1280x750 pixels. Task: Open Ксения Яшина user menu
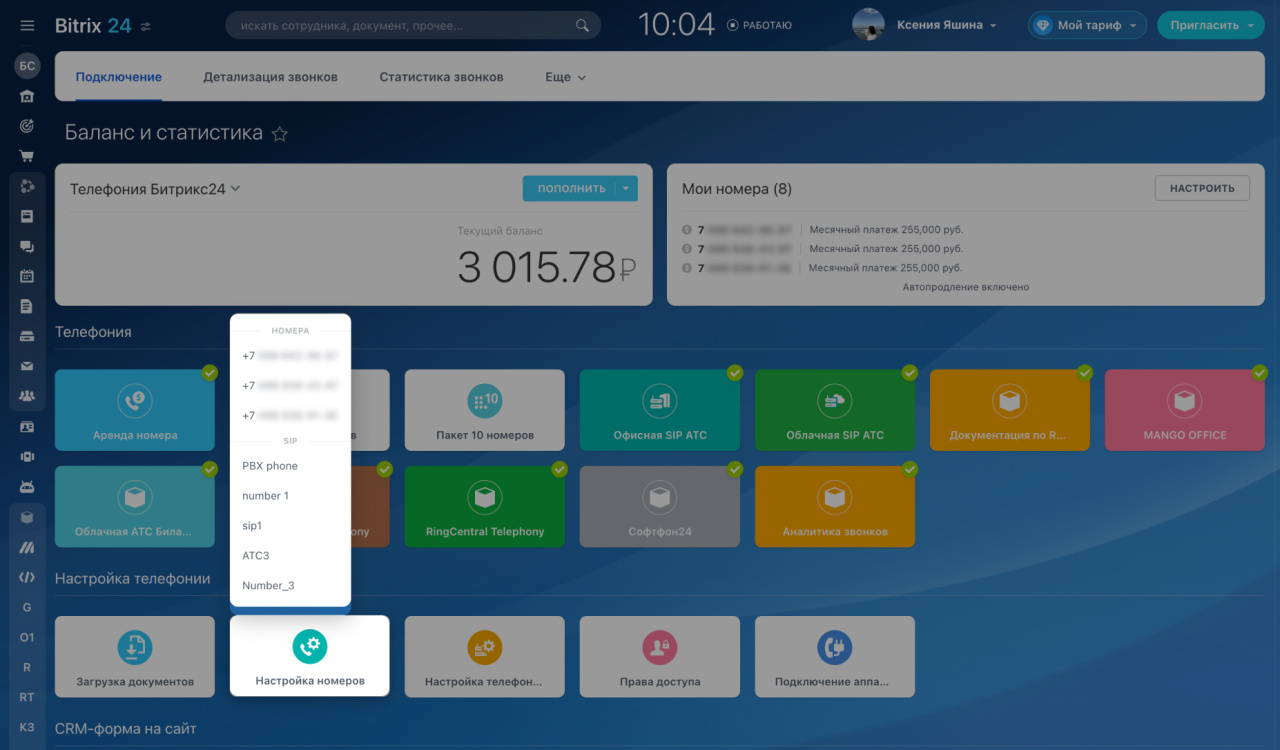tap(947, 25)
